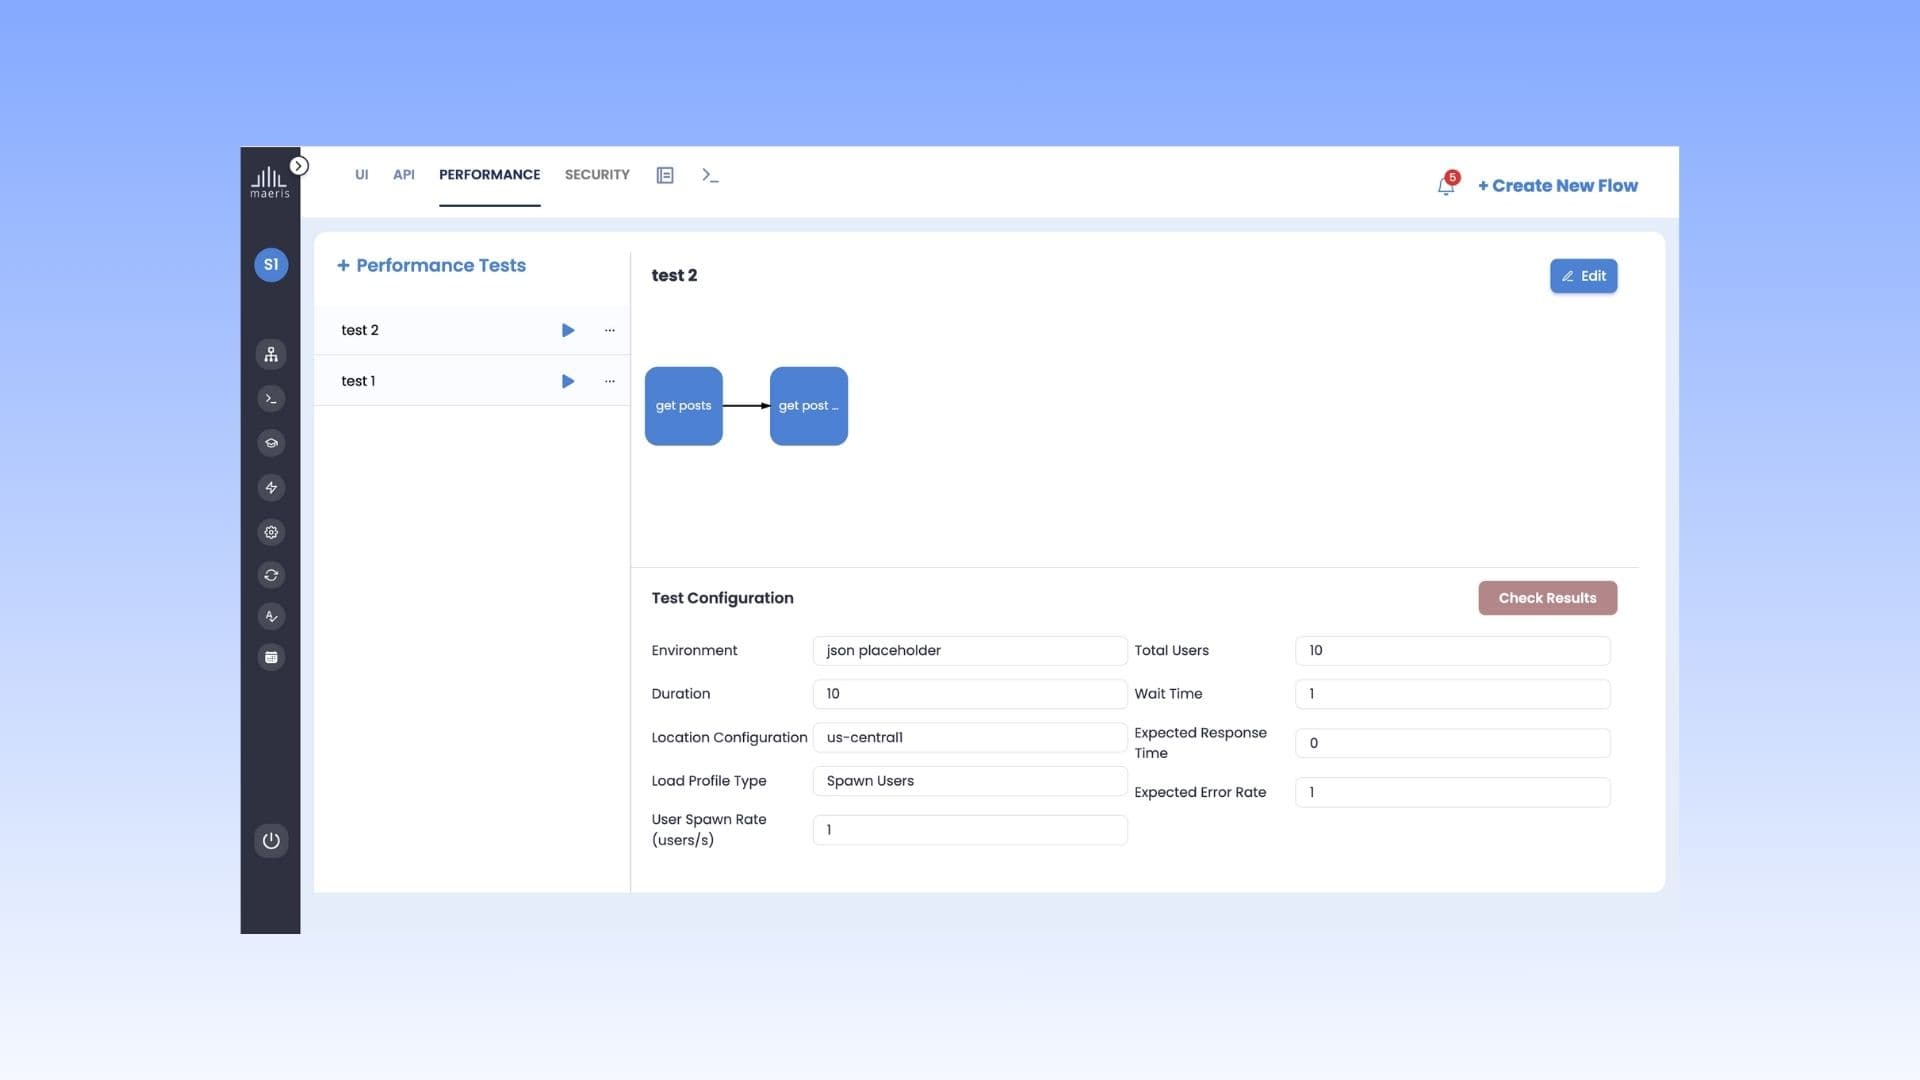Open the top bar terminal prompt icon
Screen dimensions: 1920x1080
pyautogui.click(x=710, y=175)
